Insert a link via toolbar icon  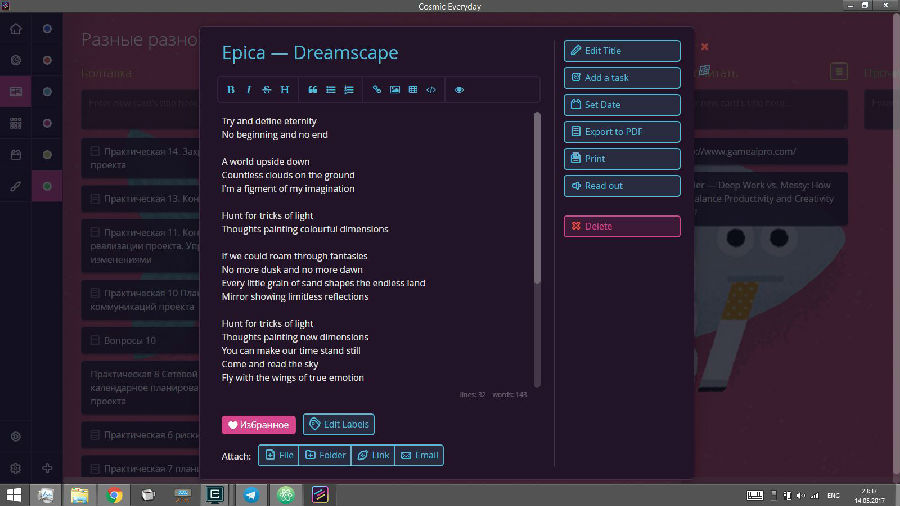(x=377, y=90)
